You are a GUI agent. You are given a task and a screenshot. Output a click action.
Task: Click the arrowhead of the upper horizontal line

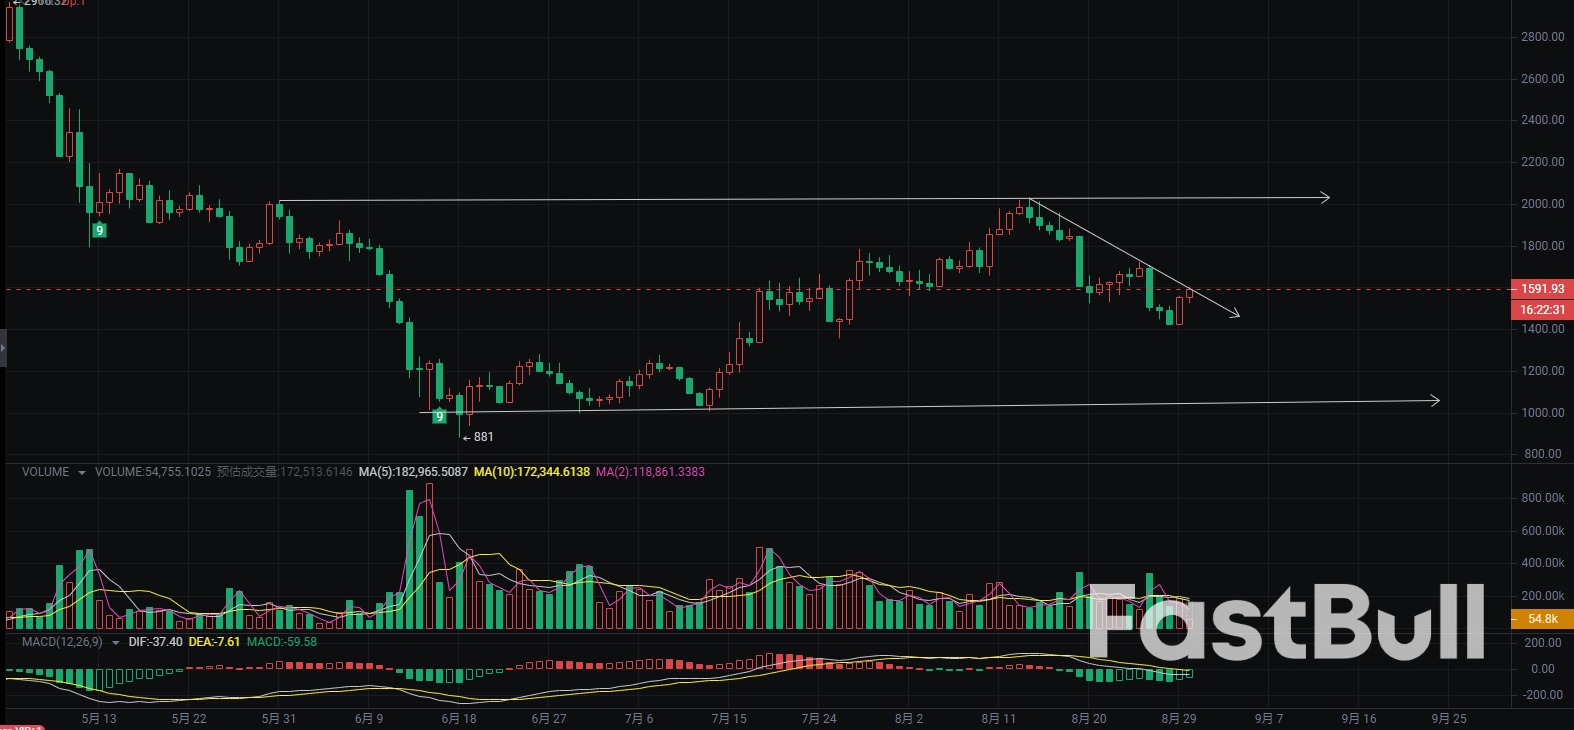pos(1324,197)
